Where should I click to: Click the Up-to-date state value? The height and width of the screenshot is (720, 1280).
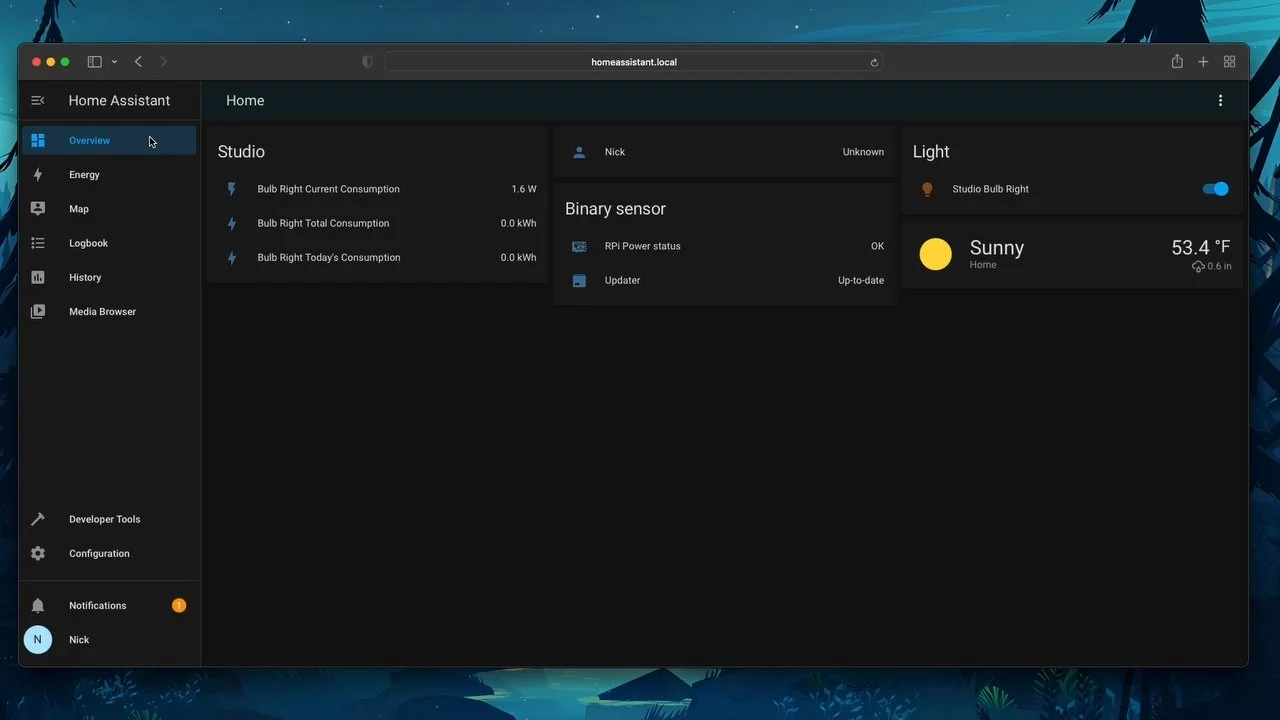pyautogui.click(x=861, y=281)
